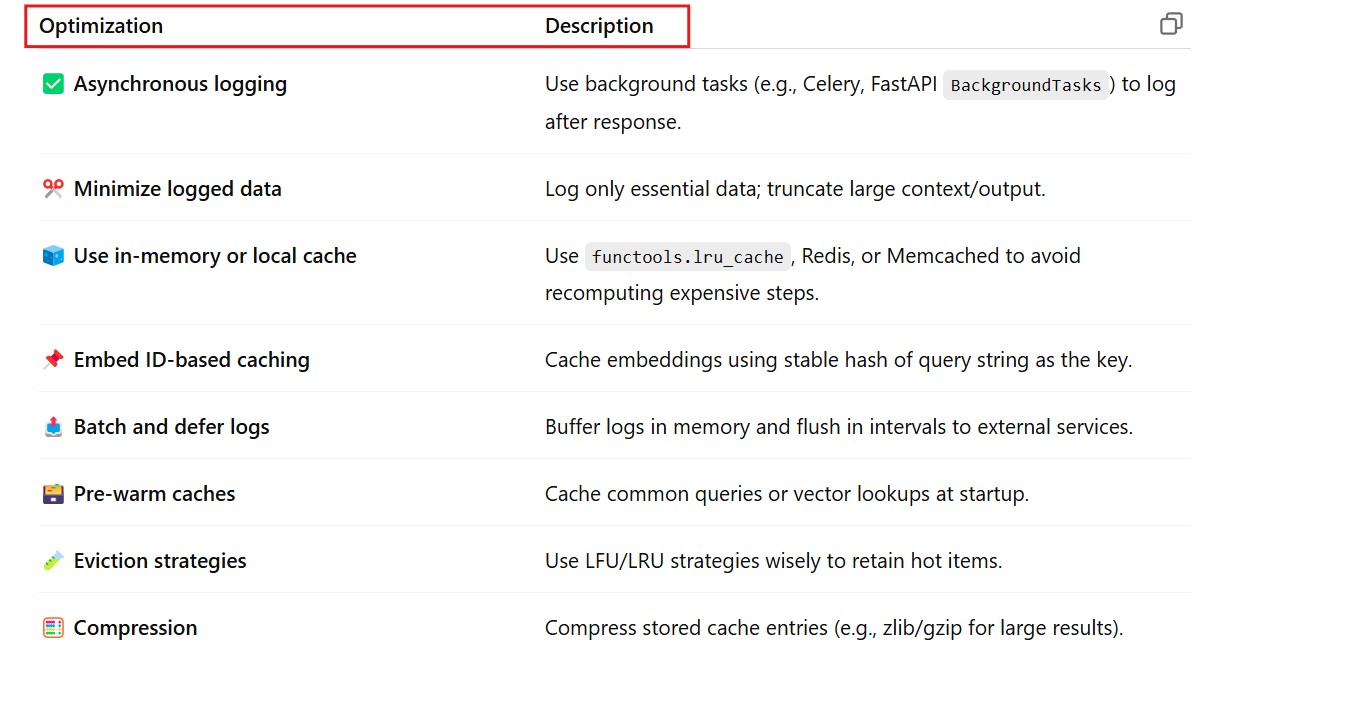Click the red pushpin emoji icon
The height and width of the screenshot is (713, 1357).
(x=53, y=360)
